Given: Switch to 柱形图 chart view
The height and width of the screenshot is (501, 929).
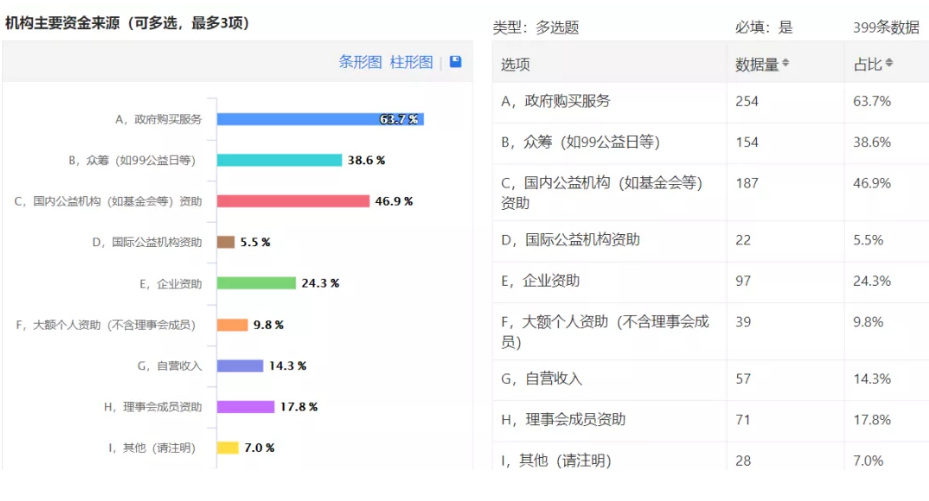Looking at the screenshot, I should pyautogui.click(x=411, y=62).
